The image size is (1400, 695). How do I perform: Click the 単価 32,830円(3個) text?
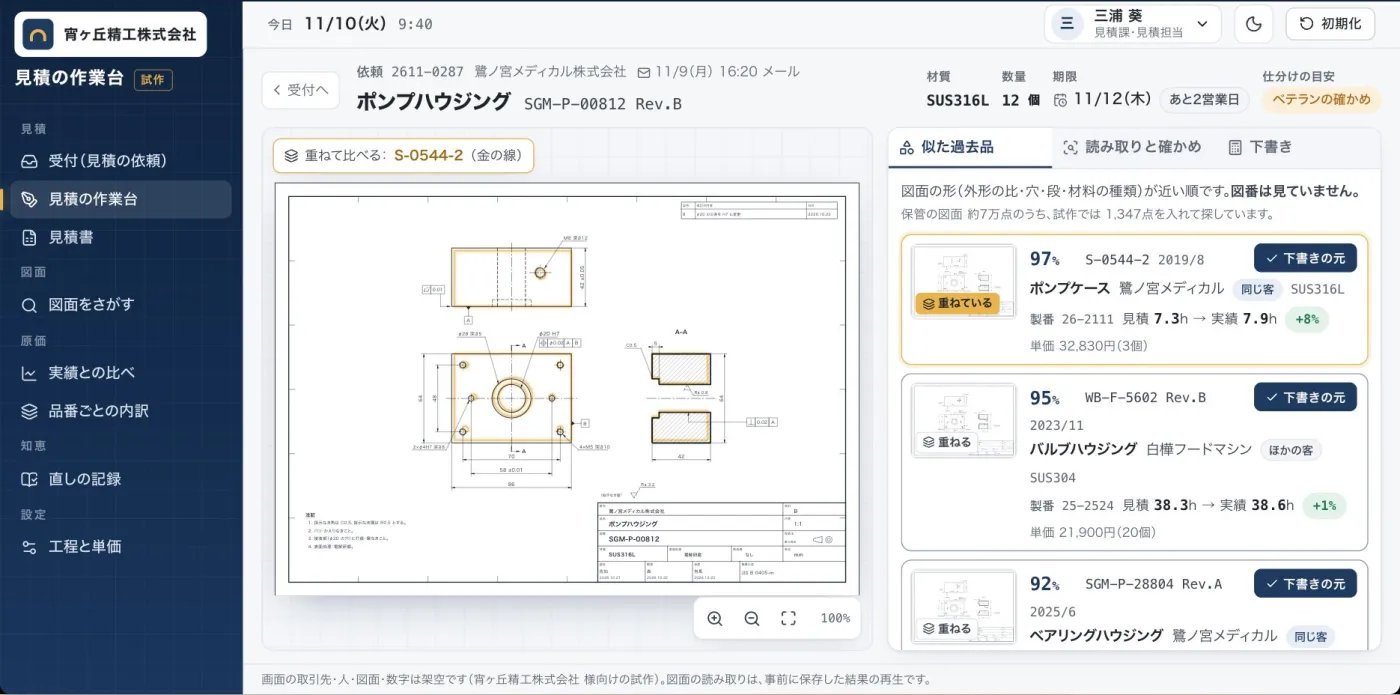pyautogui.click(x=1088, y=346)
